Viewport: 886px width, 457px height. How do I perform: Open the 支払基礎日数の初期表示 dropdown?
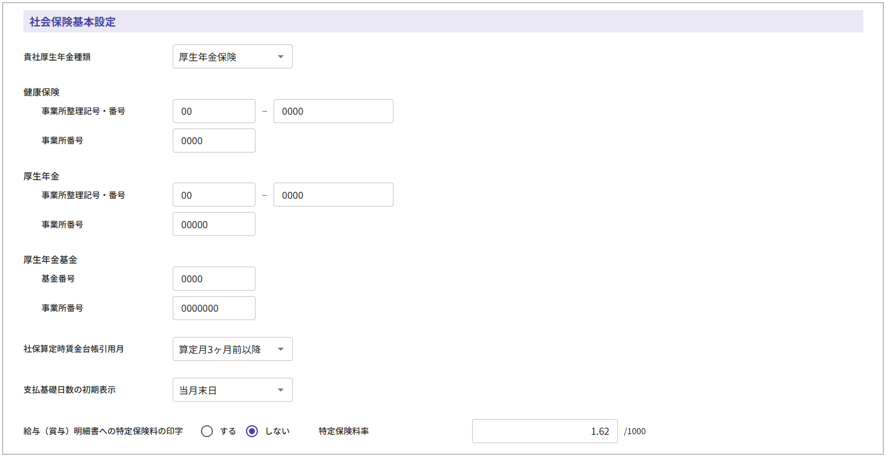(x=232, y=390)
